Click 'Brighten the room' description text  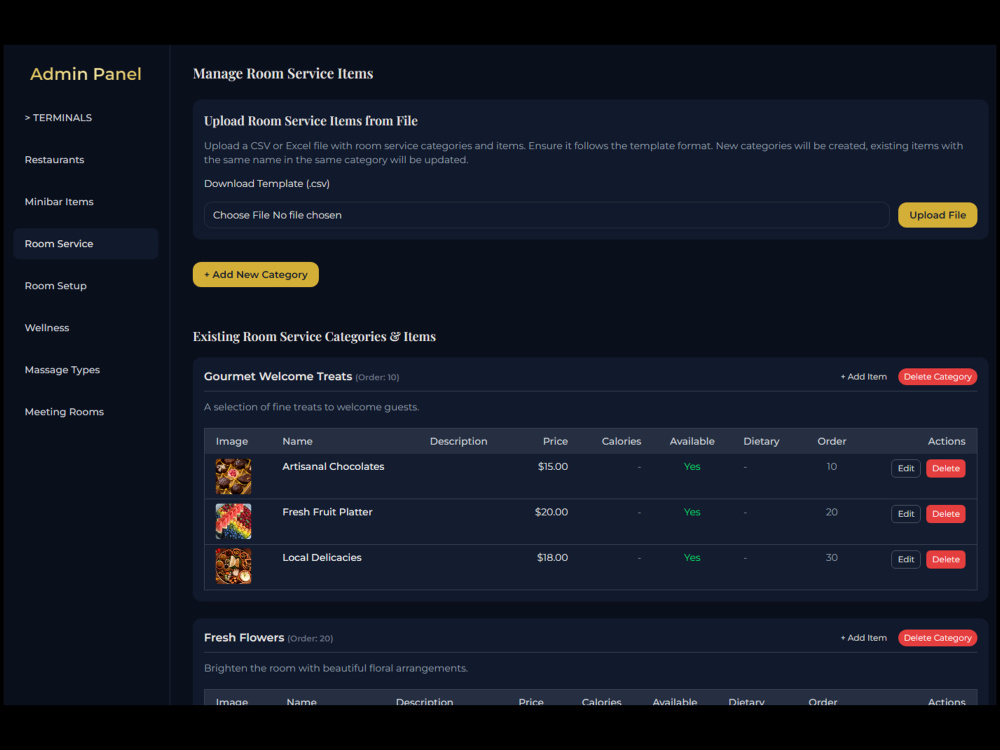[x=335, y=668]
